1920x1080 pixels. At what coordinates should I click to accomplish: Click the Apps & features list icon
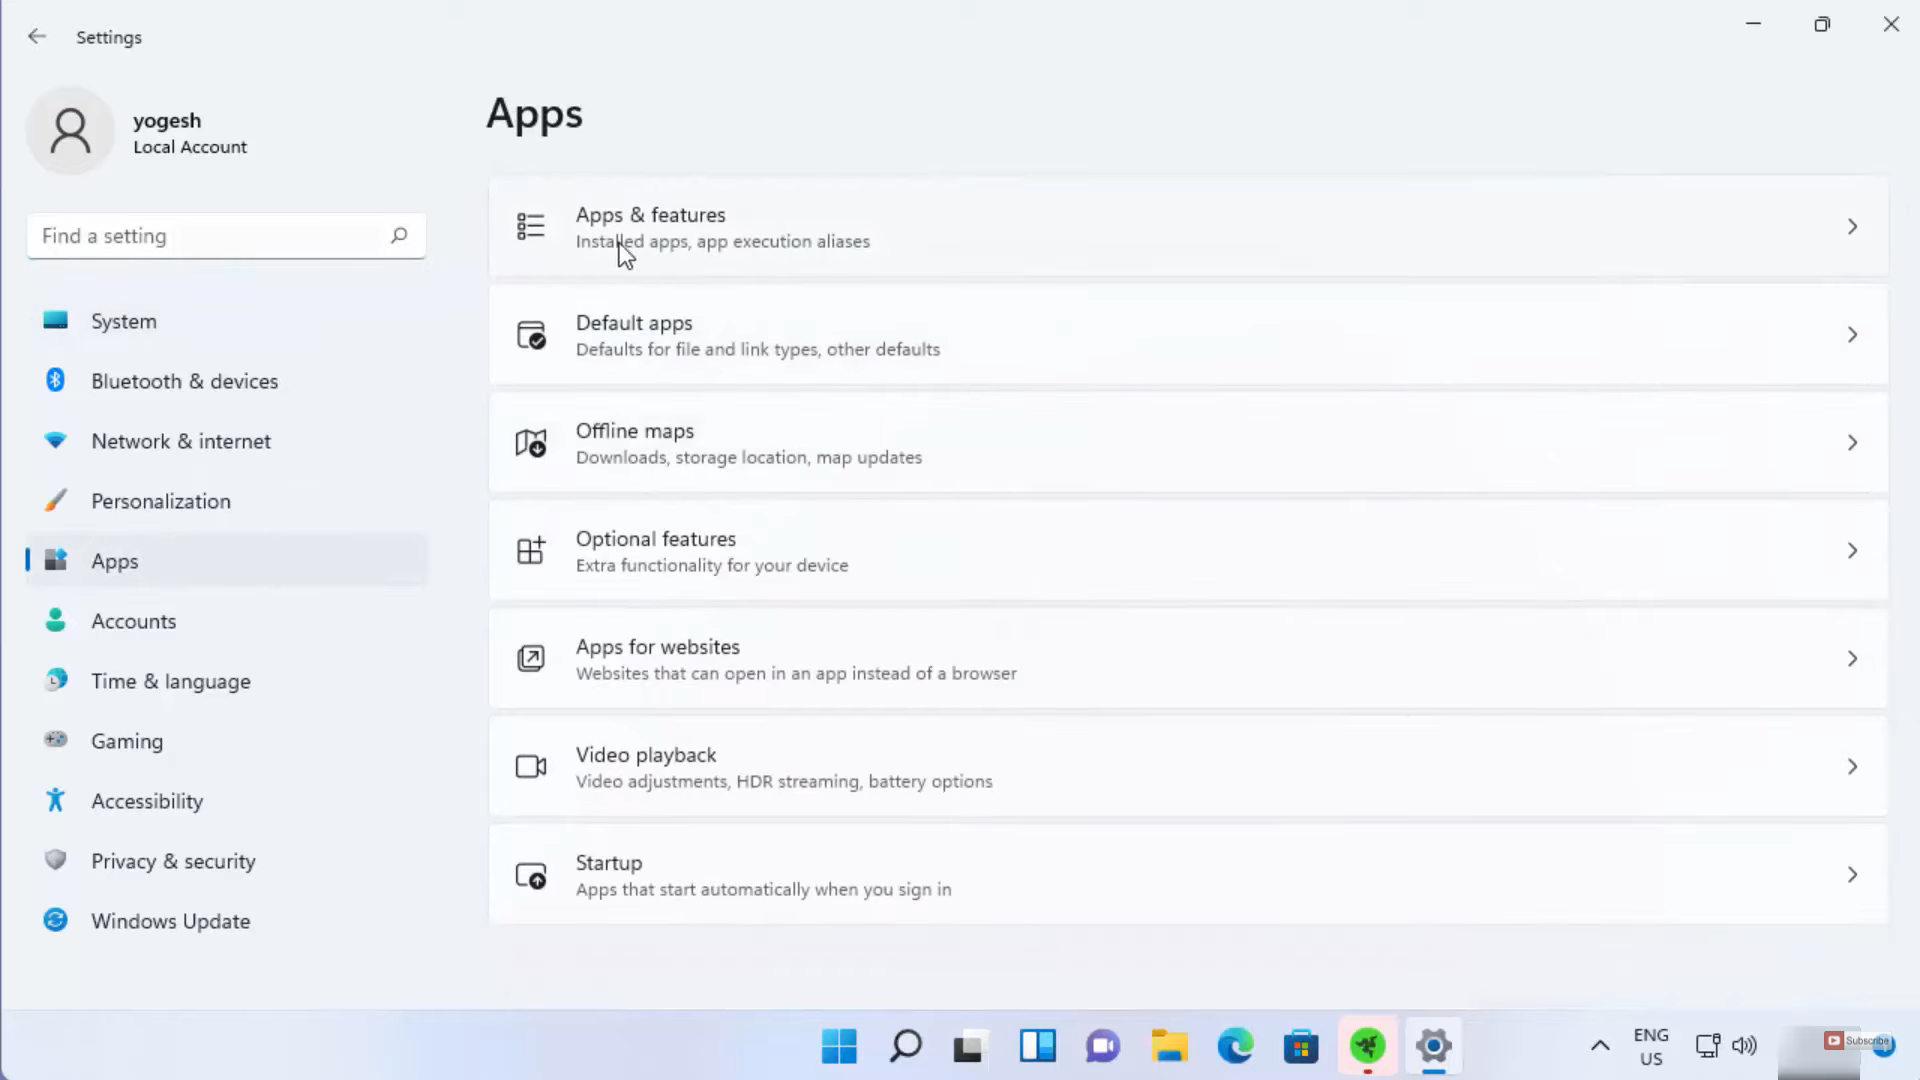coord(530,227)
